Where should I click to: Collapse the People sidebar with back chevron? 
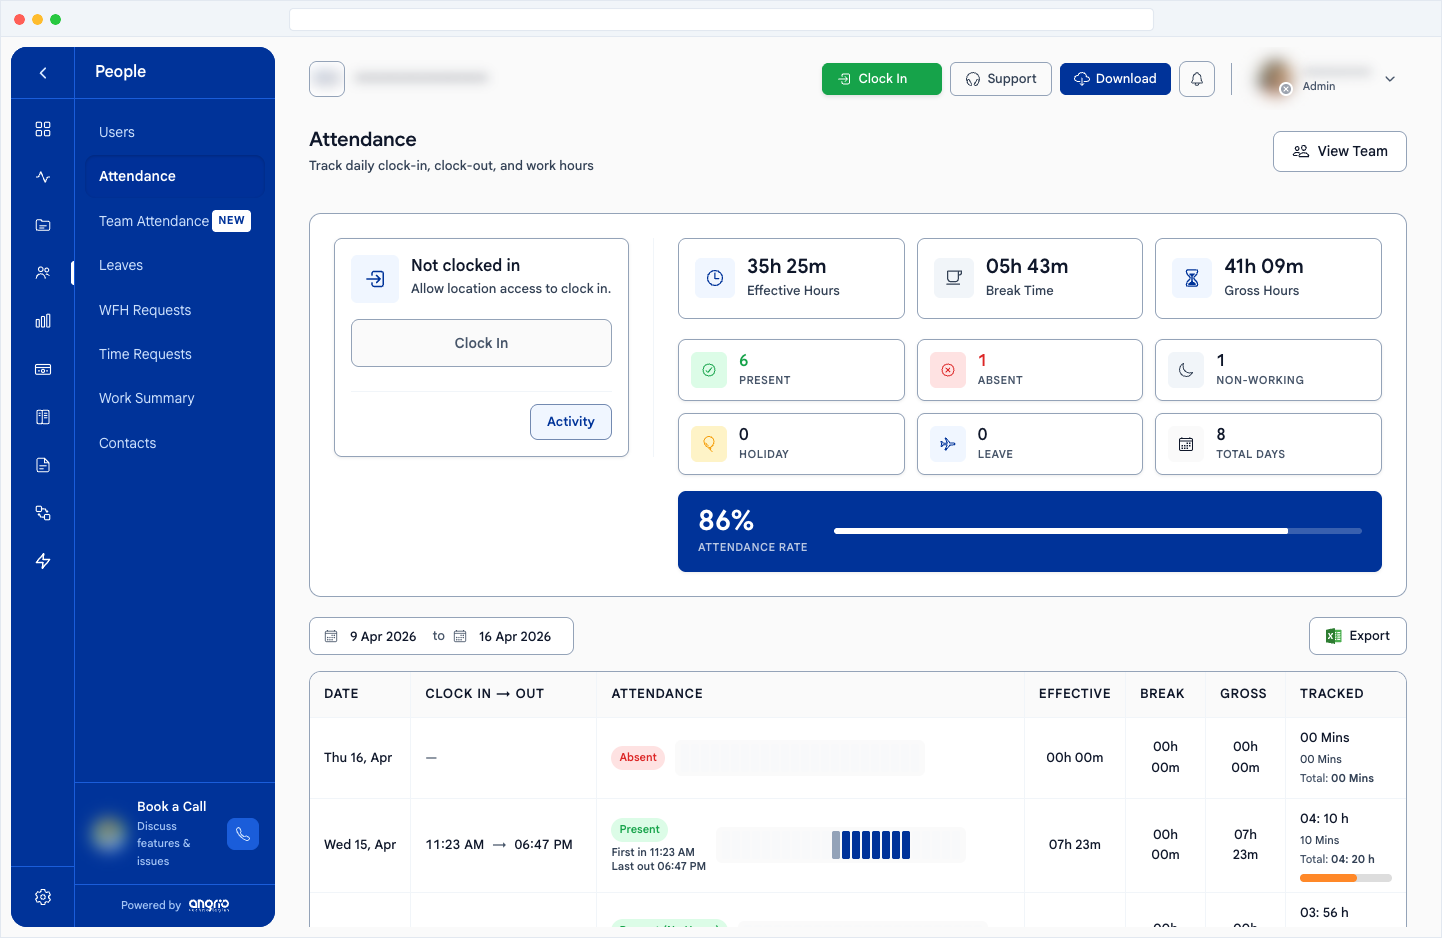(x=43, y=72)
